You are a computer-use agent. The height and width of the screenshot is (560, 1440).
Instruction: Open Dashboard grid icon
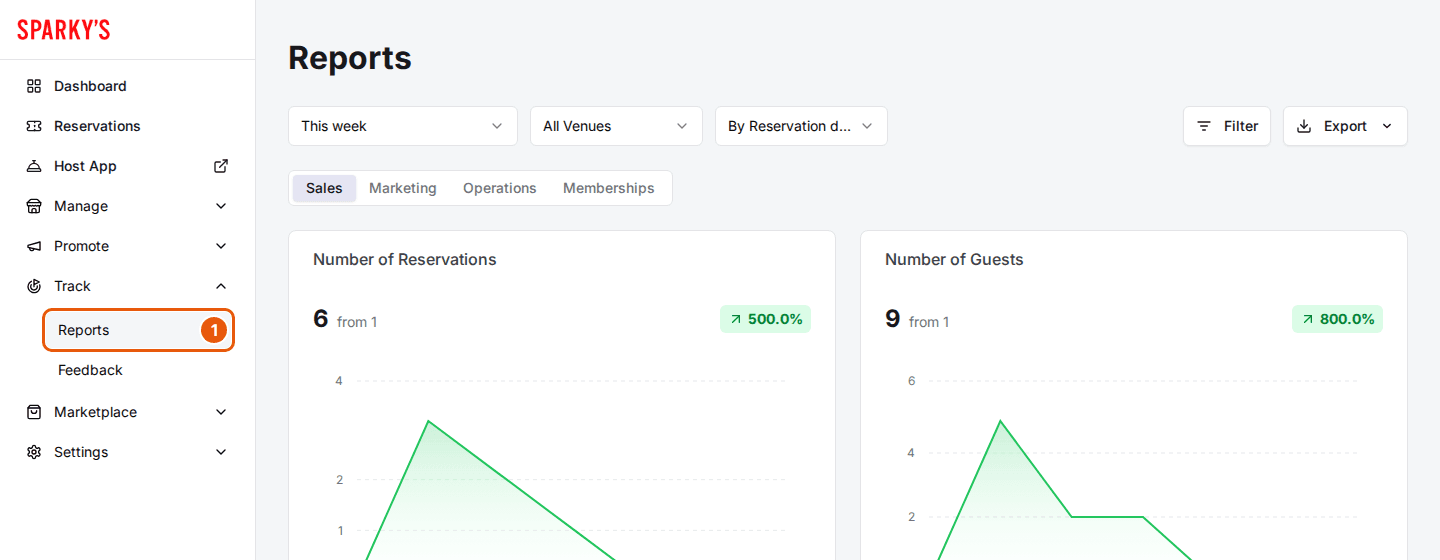click(34, 86)
